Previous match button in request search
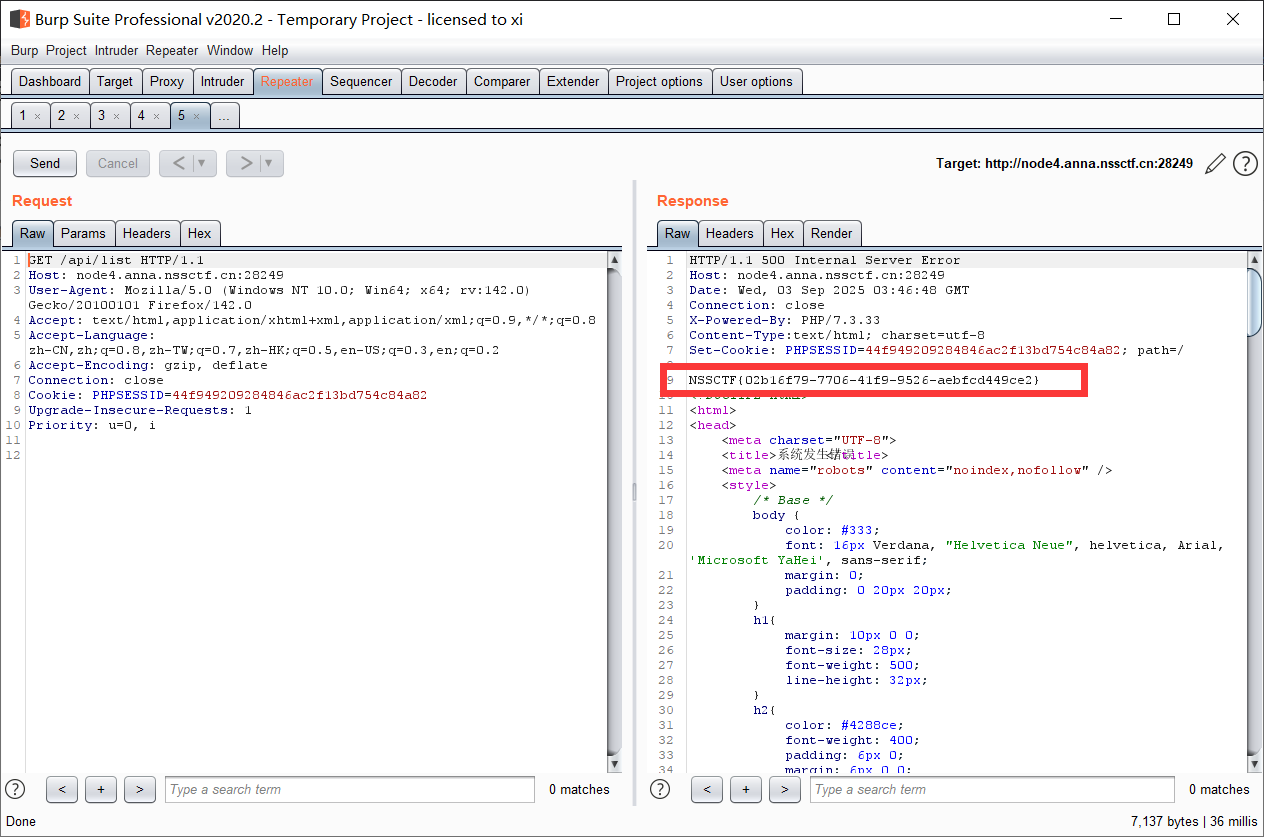This screenshot has height=837, width=1264. (62, 790)
